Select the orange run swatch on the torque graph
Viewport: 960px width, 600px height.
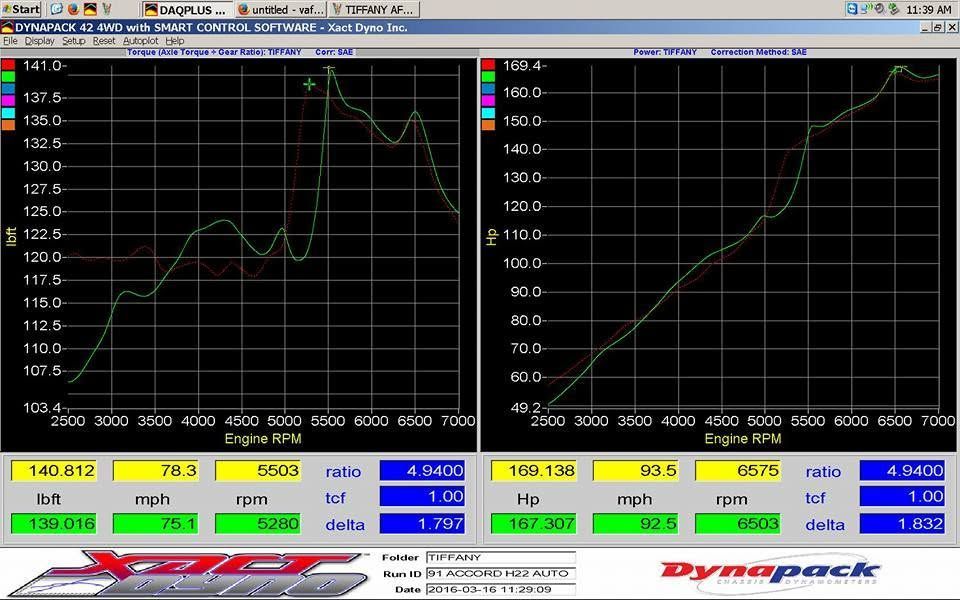point(8,125)
